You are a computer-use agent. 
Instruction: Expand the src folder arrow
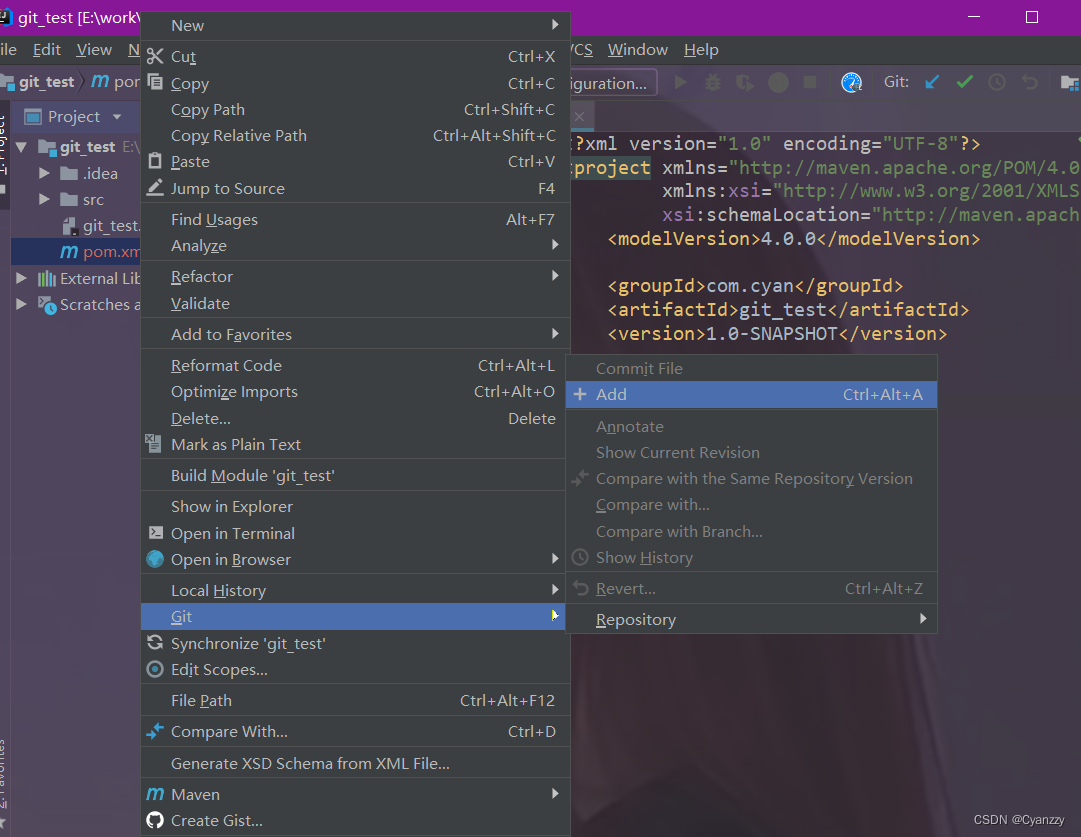[44, 199]
